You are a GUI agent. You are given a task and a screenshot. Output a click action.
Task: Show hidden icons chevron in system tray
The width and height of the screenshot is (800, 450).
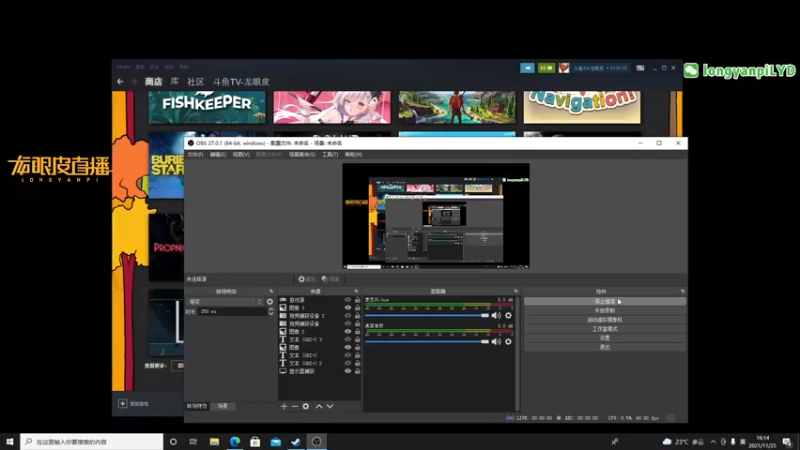[713, 442]
